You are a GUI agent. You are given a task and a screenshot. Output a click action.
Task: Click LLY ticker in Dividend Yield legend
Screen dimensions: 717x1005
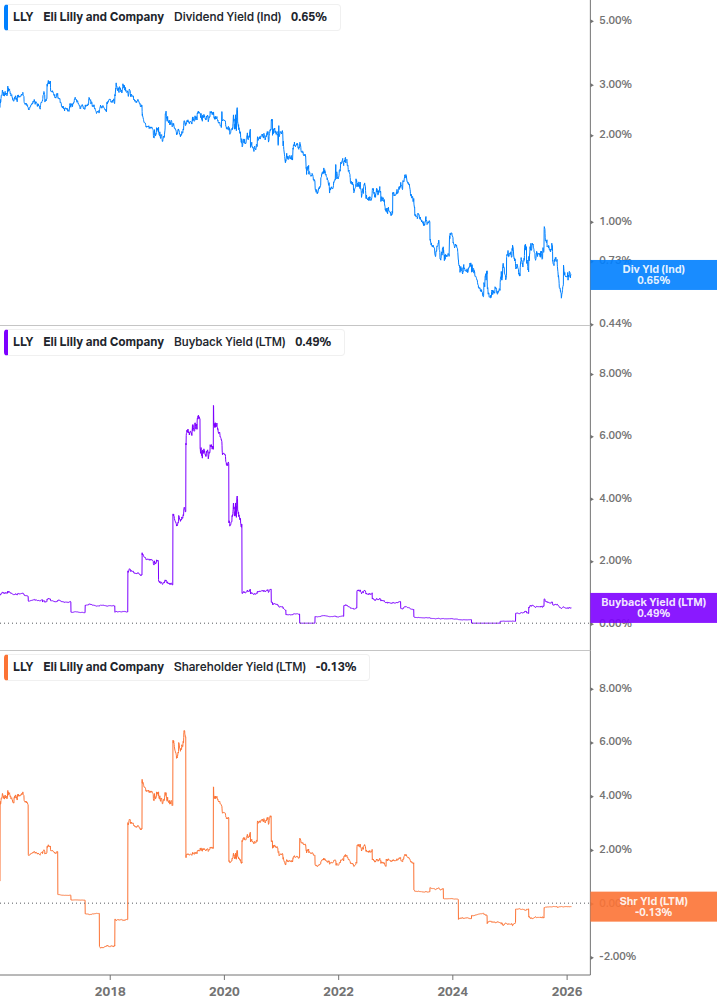click(x=23, y=17)
